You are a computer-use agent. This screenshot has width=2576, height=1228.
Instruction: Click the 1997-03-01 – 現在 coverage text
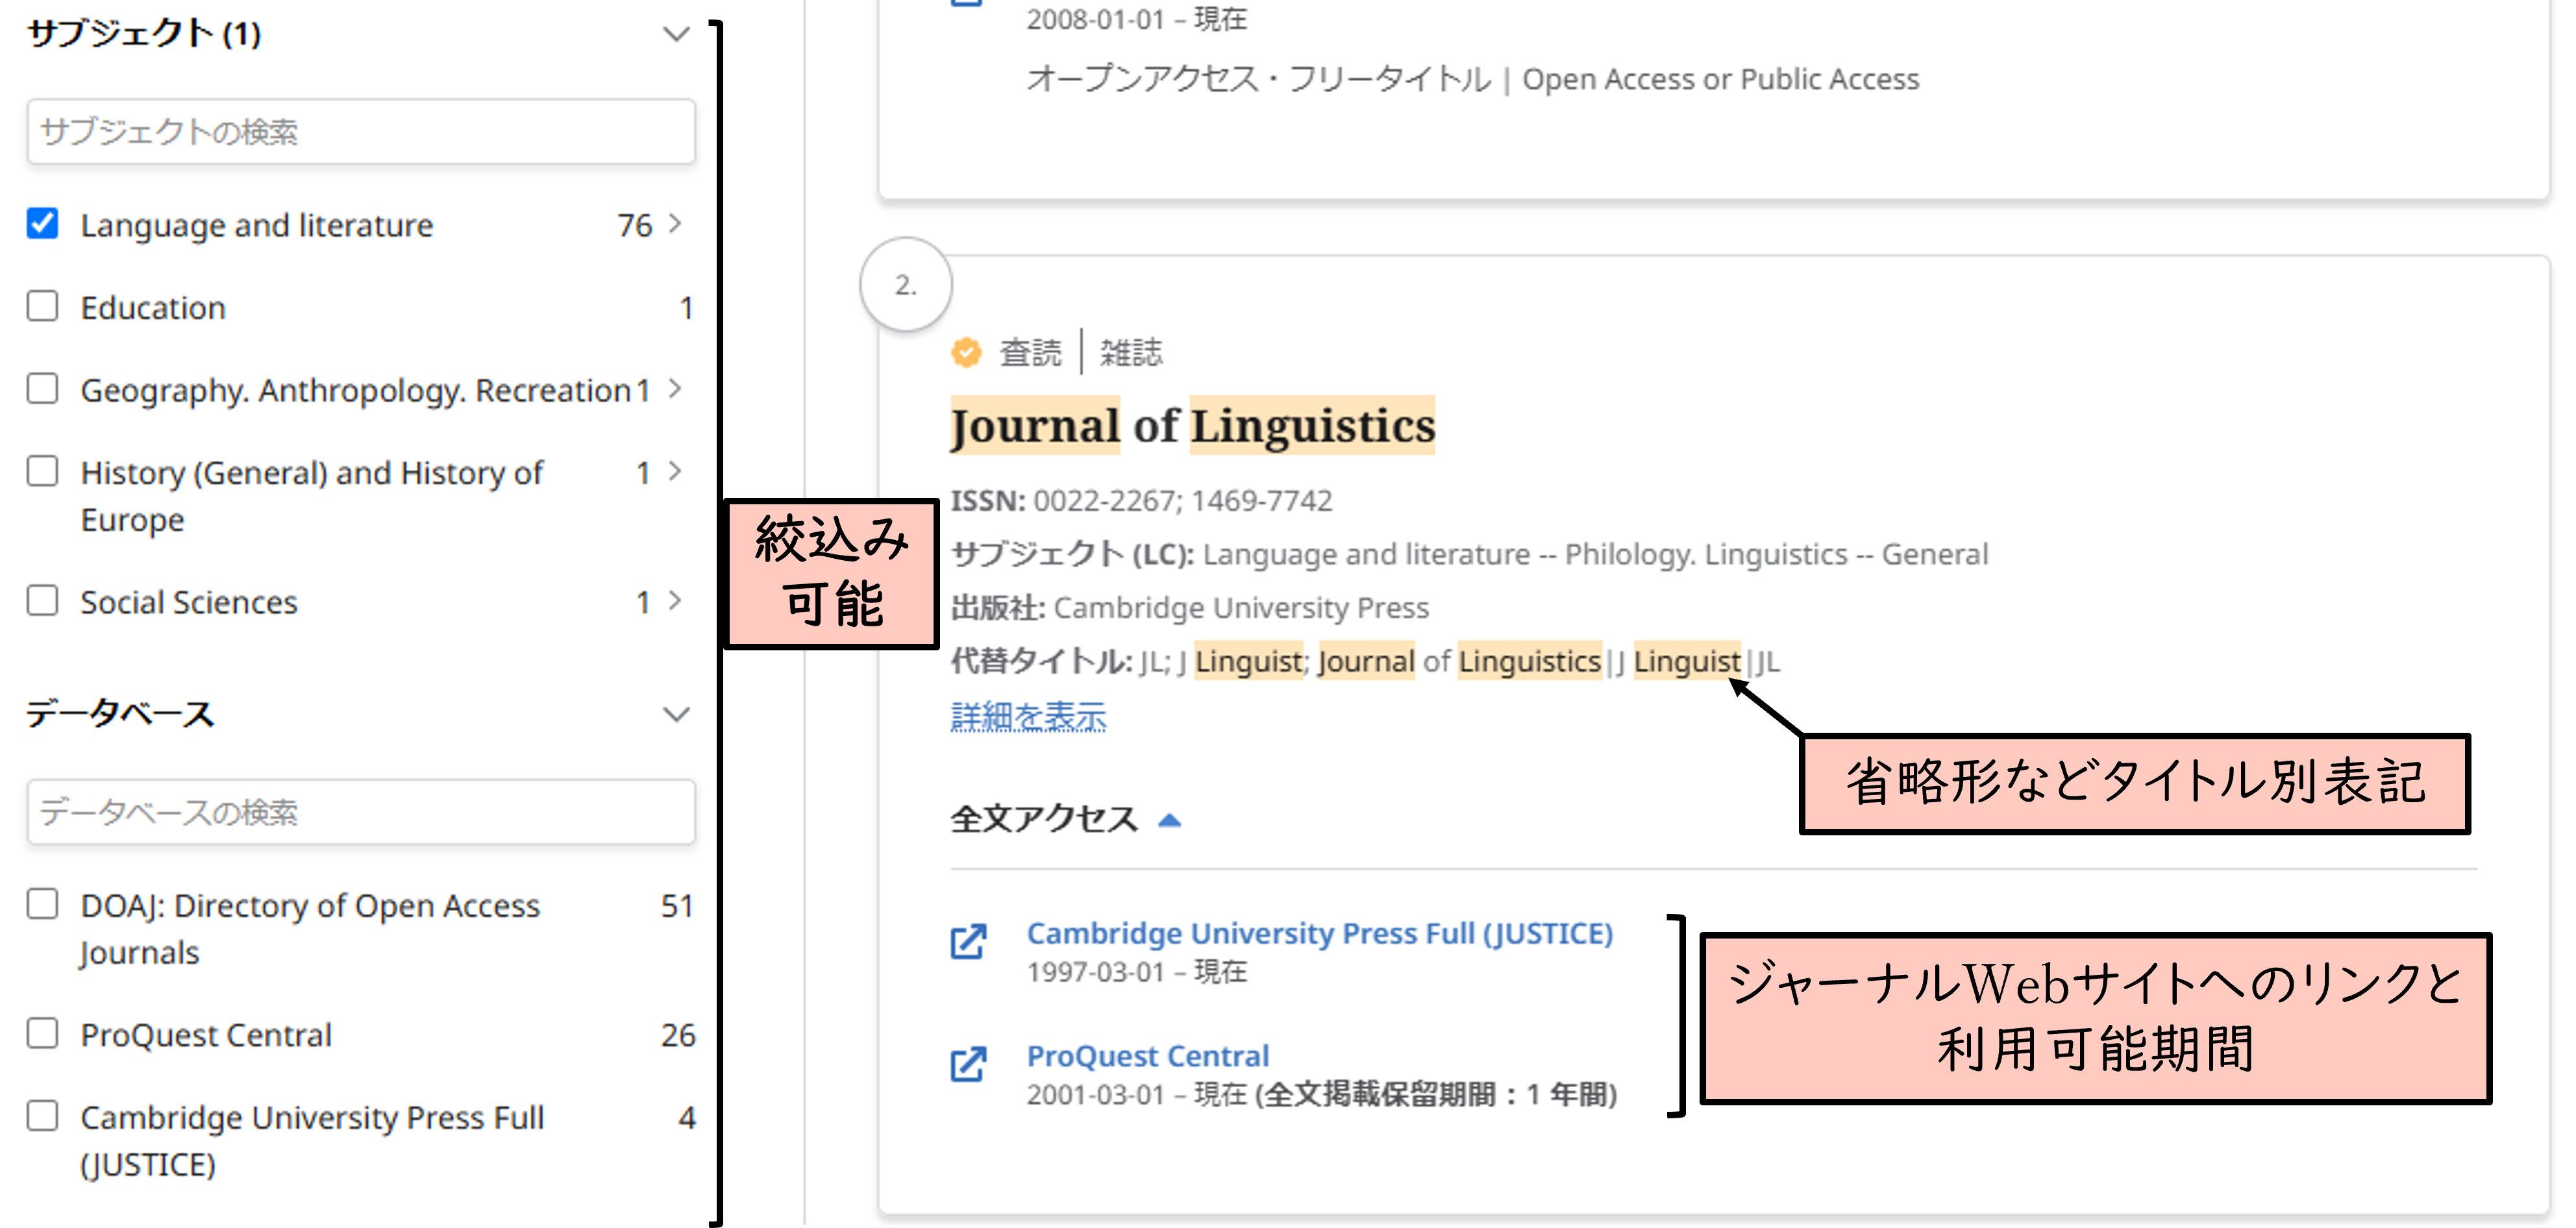tap(1137, 971)
